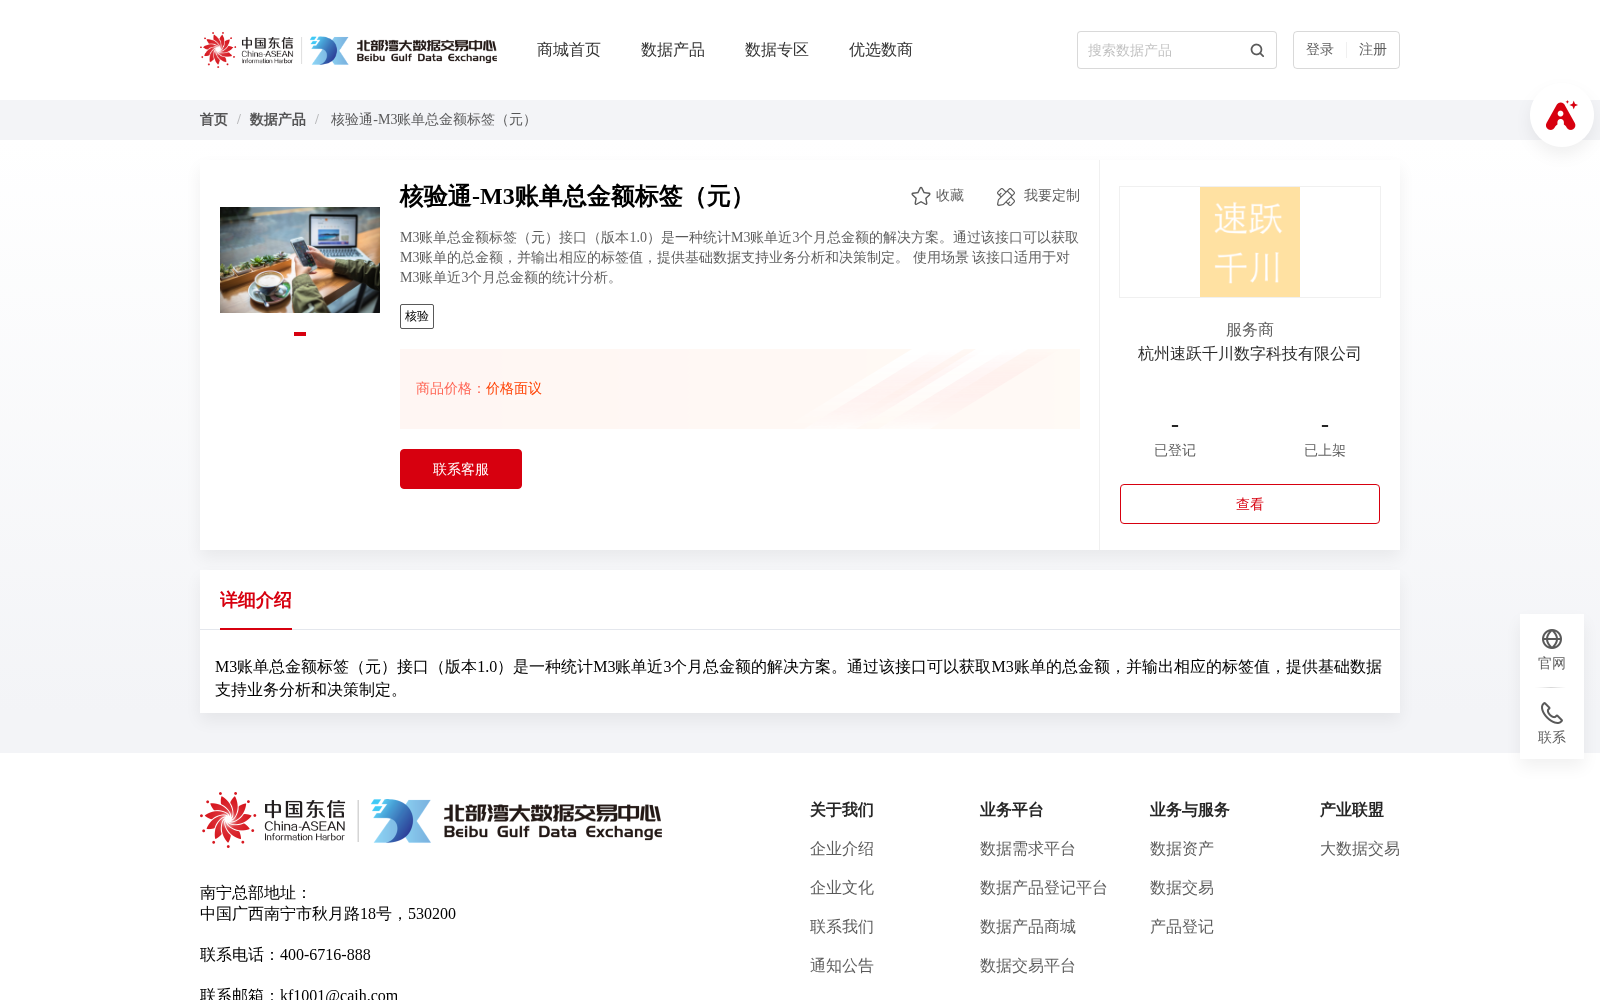Click the 业务与服务 footer heading

pos(1190,810)
